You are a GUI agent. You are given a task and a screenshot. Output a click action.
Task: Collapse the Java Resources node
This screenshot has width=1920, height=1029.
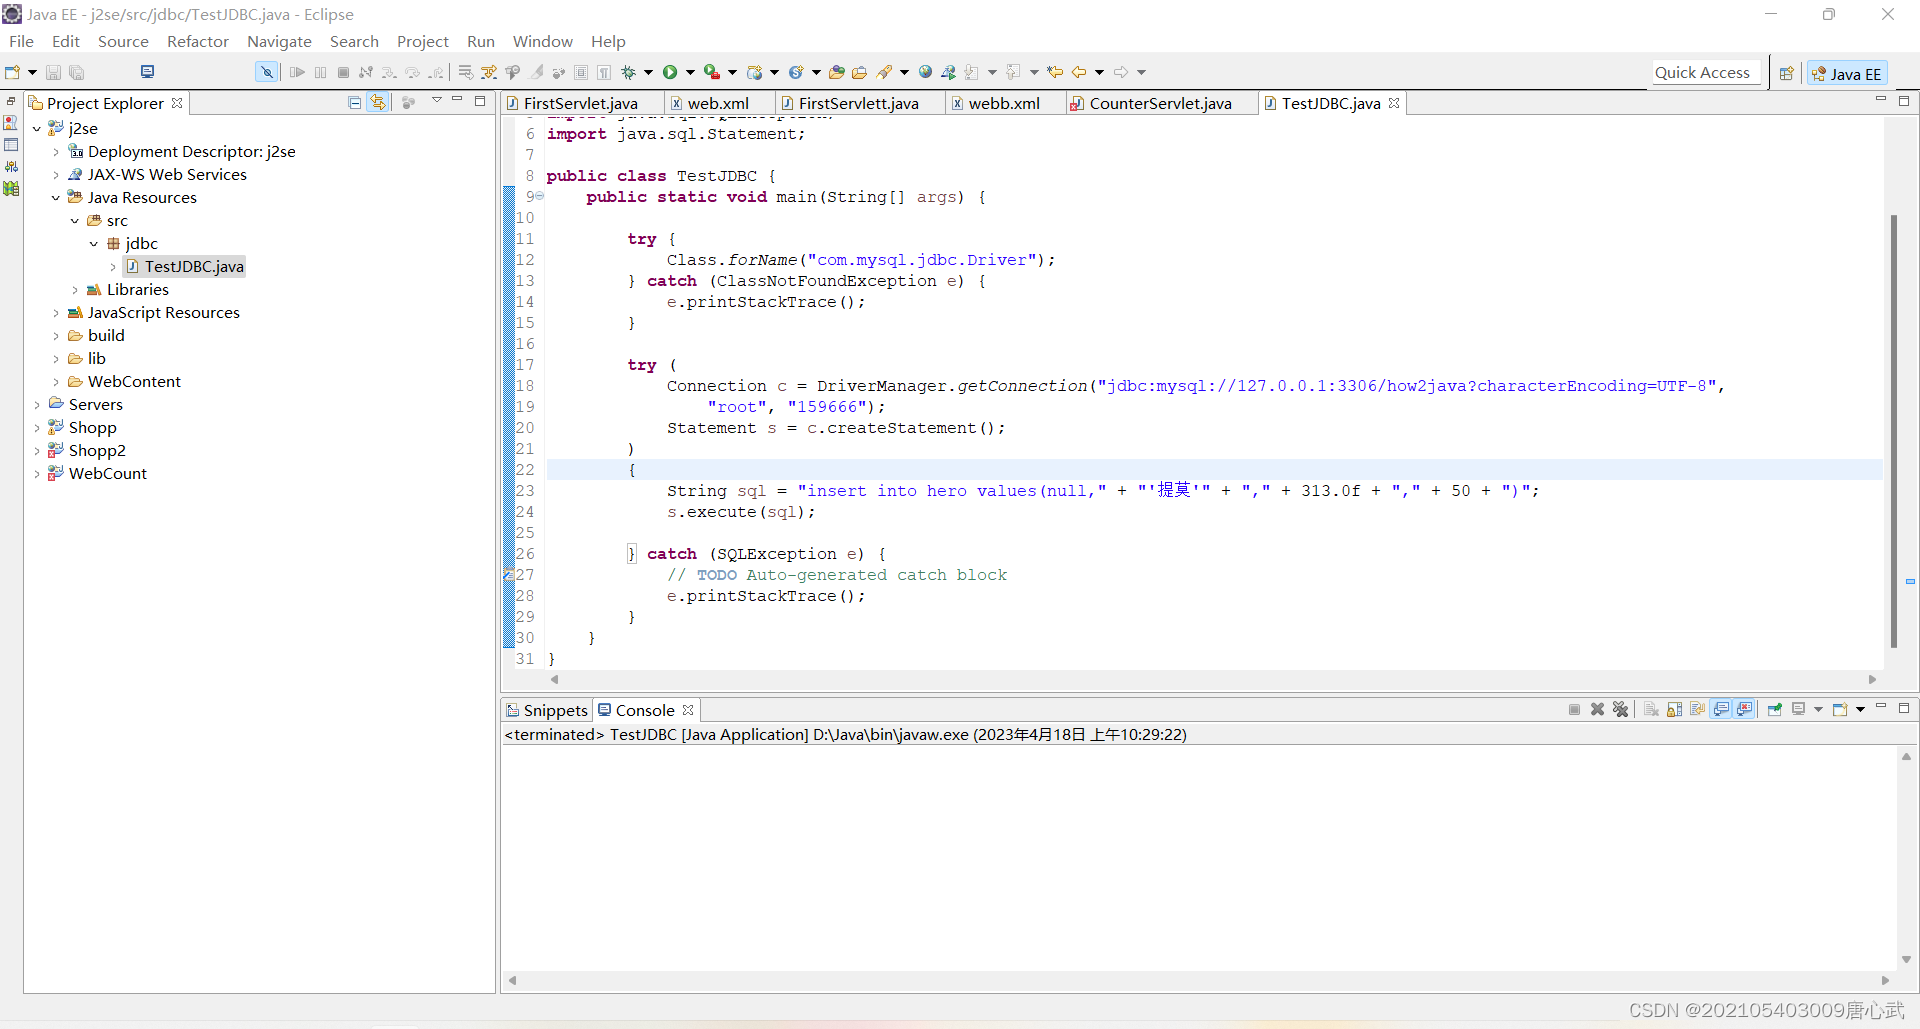(56, 198)
